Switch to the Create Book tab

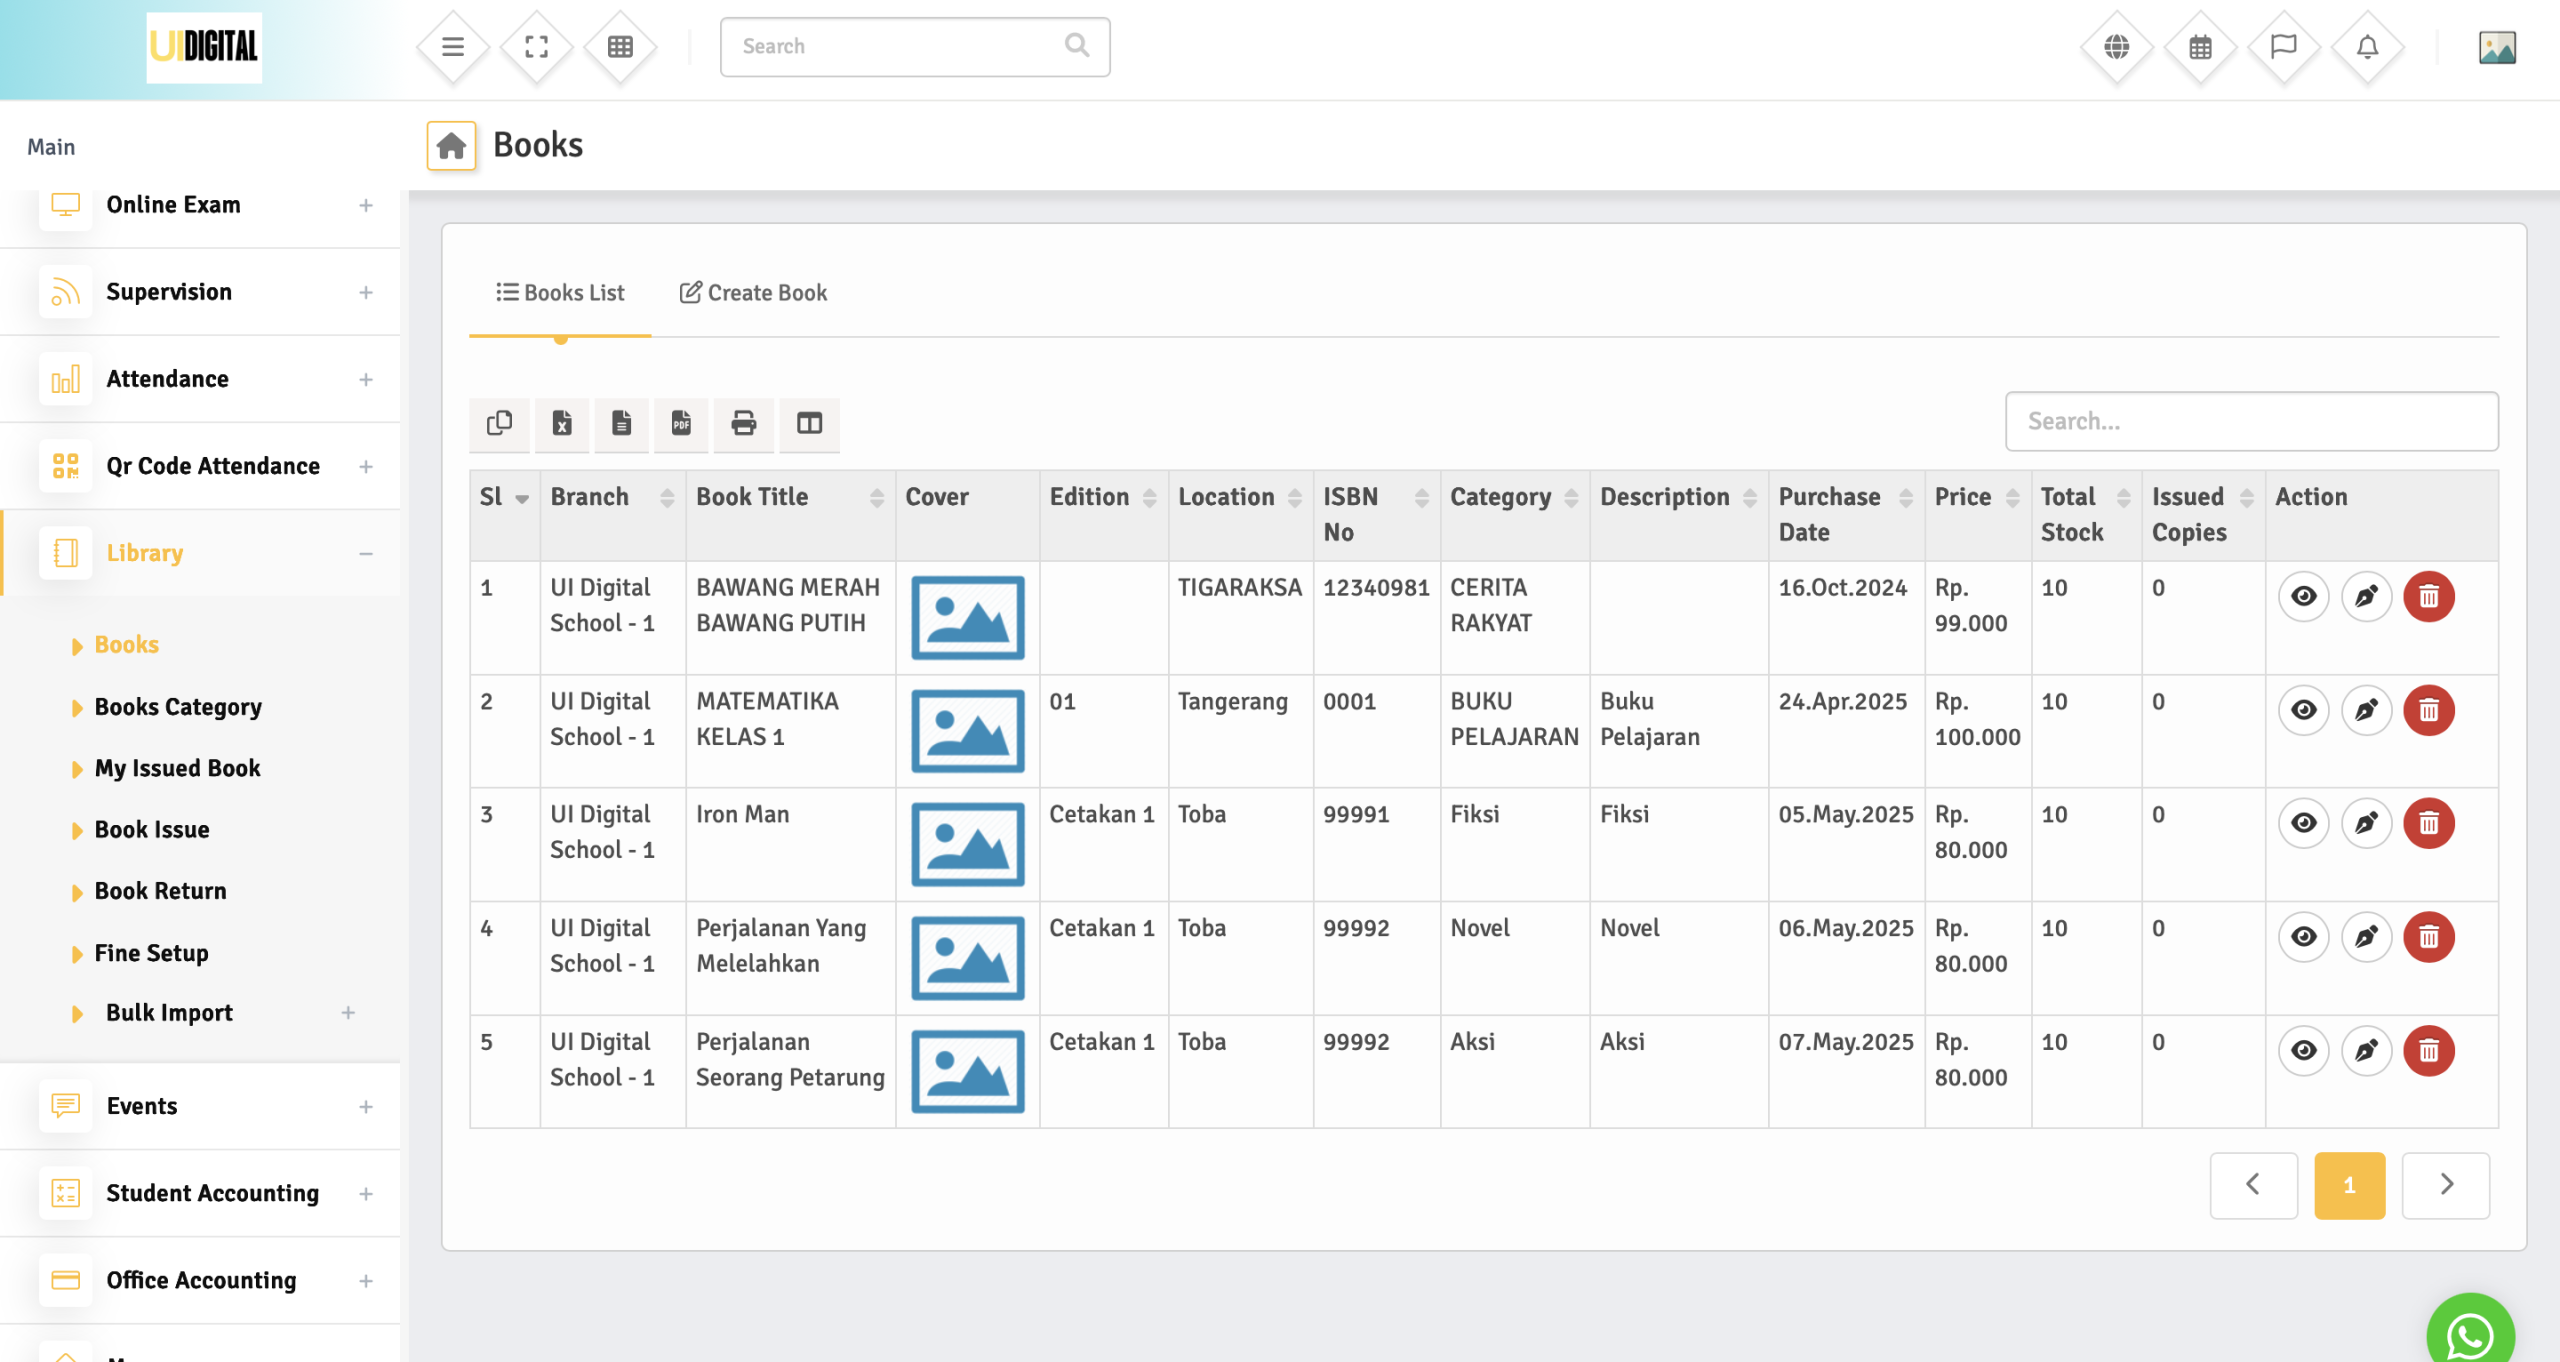pos(754,293)
